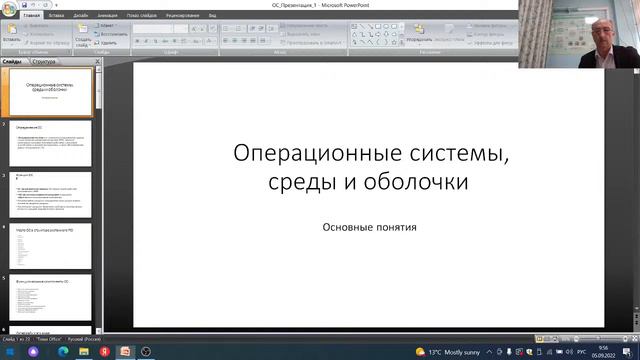The image size is (640, 360).
Task: Switch to the Структура outline tab
Action: coord(44,62)
